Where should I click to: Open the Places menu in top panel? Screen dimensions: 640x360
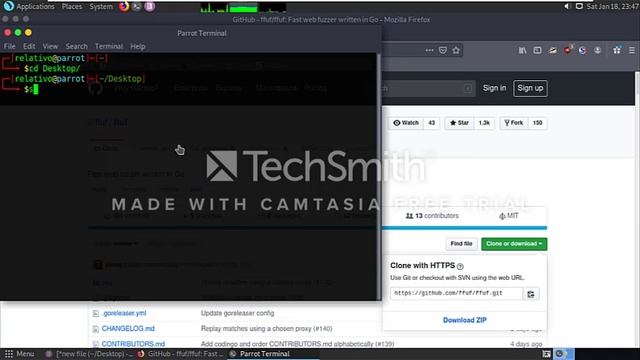pos(72,7)
